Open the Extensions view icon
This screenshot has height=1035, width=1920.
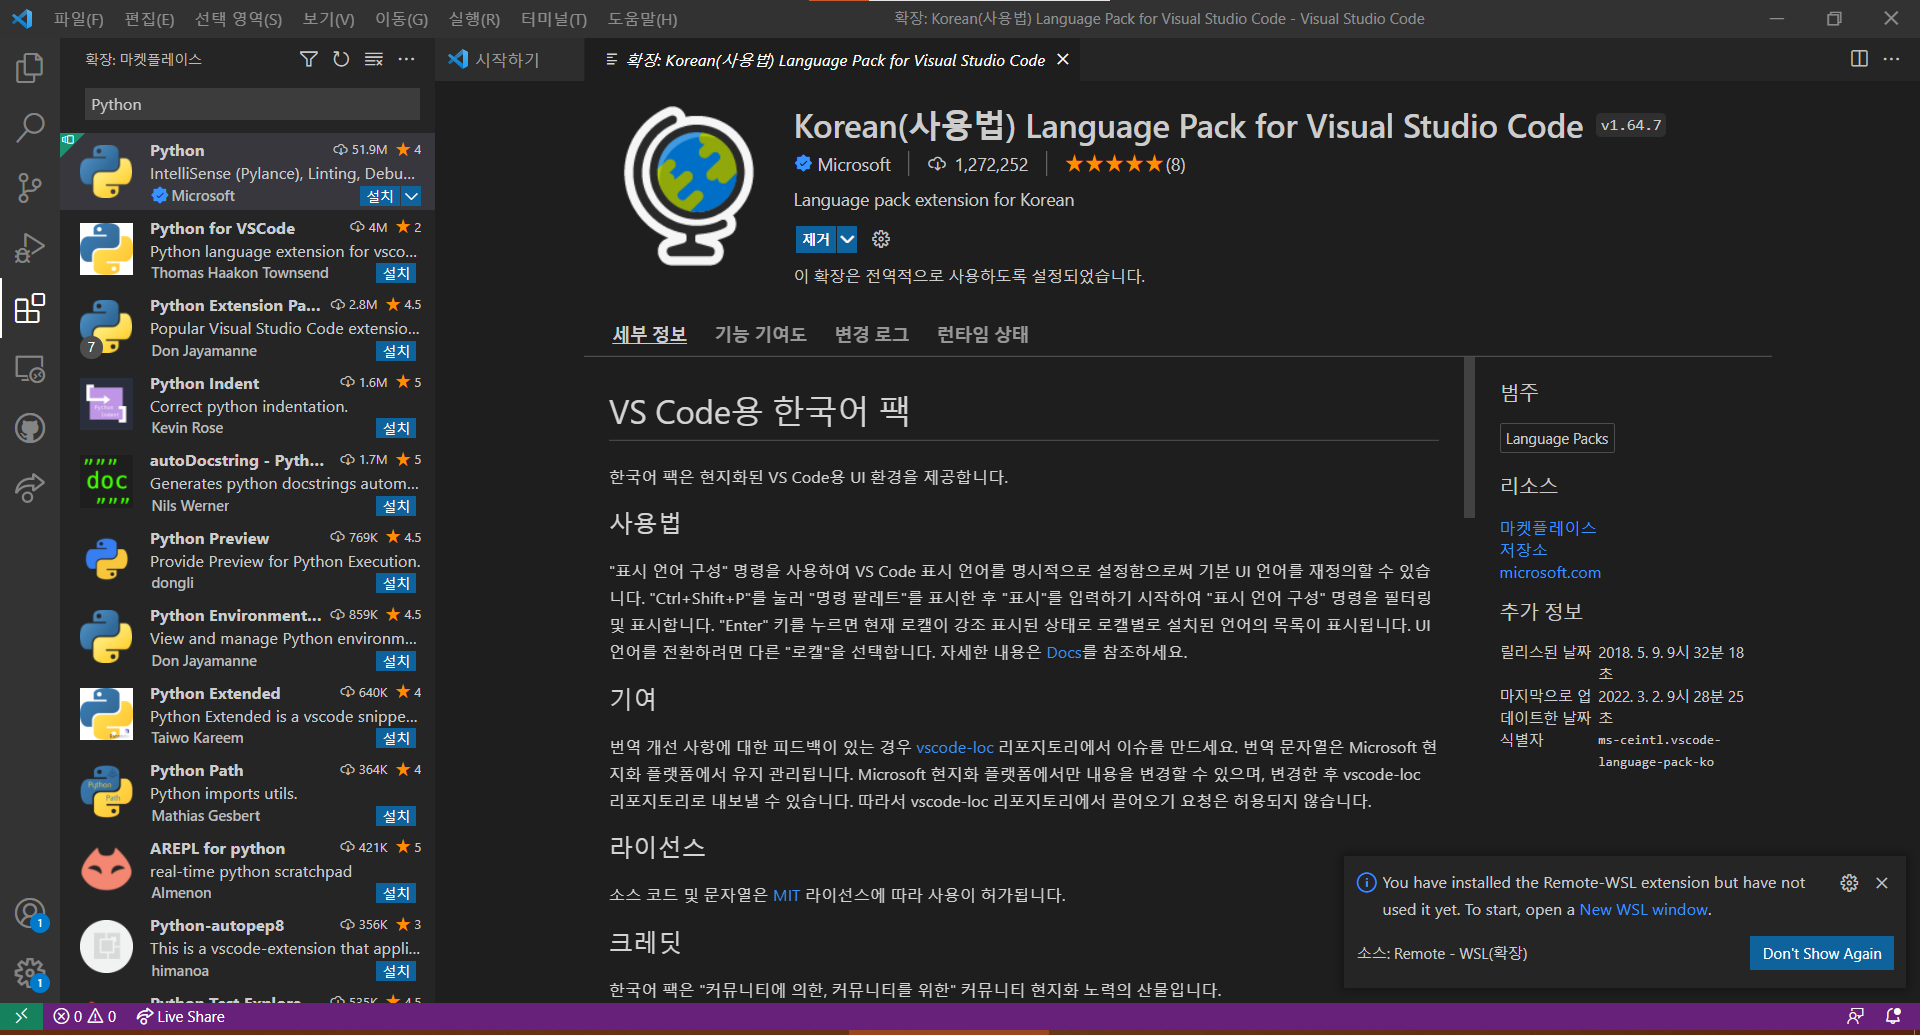(30, 308)
